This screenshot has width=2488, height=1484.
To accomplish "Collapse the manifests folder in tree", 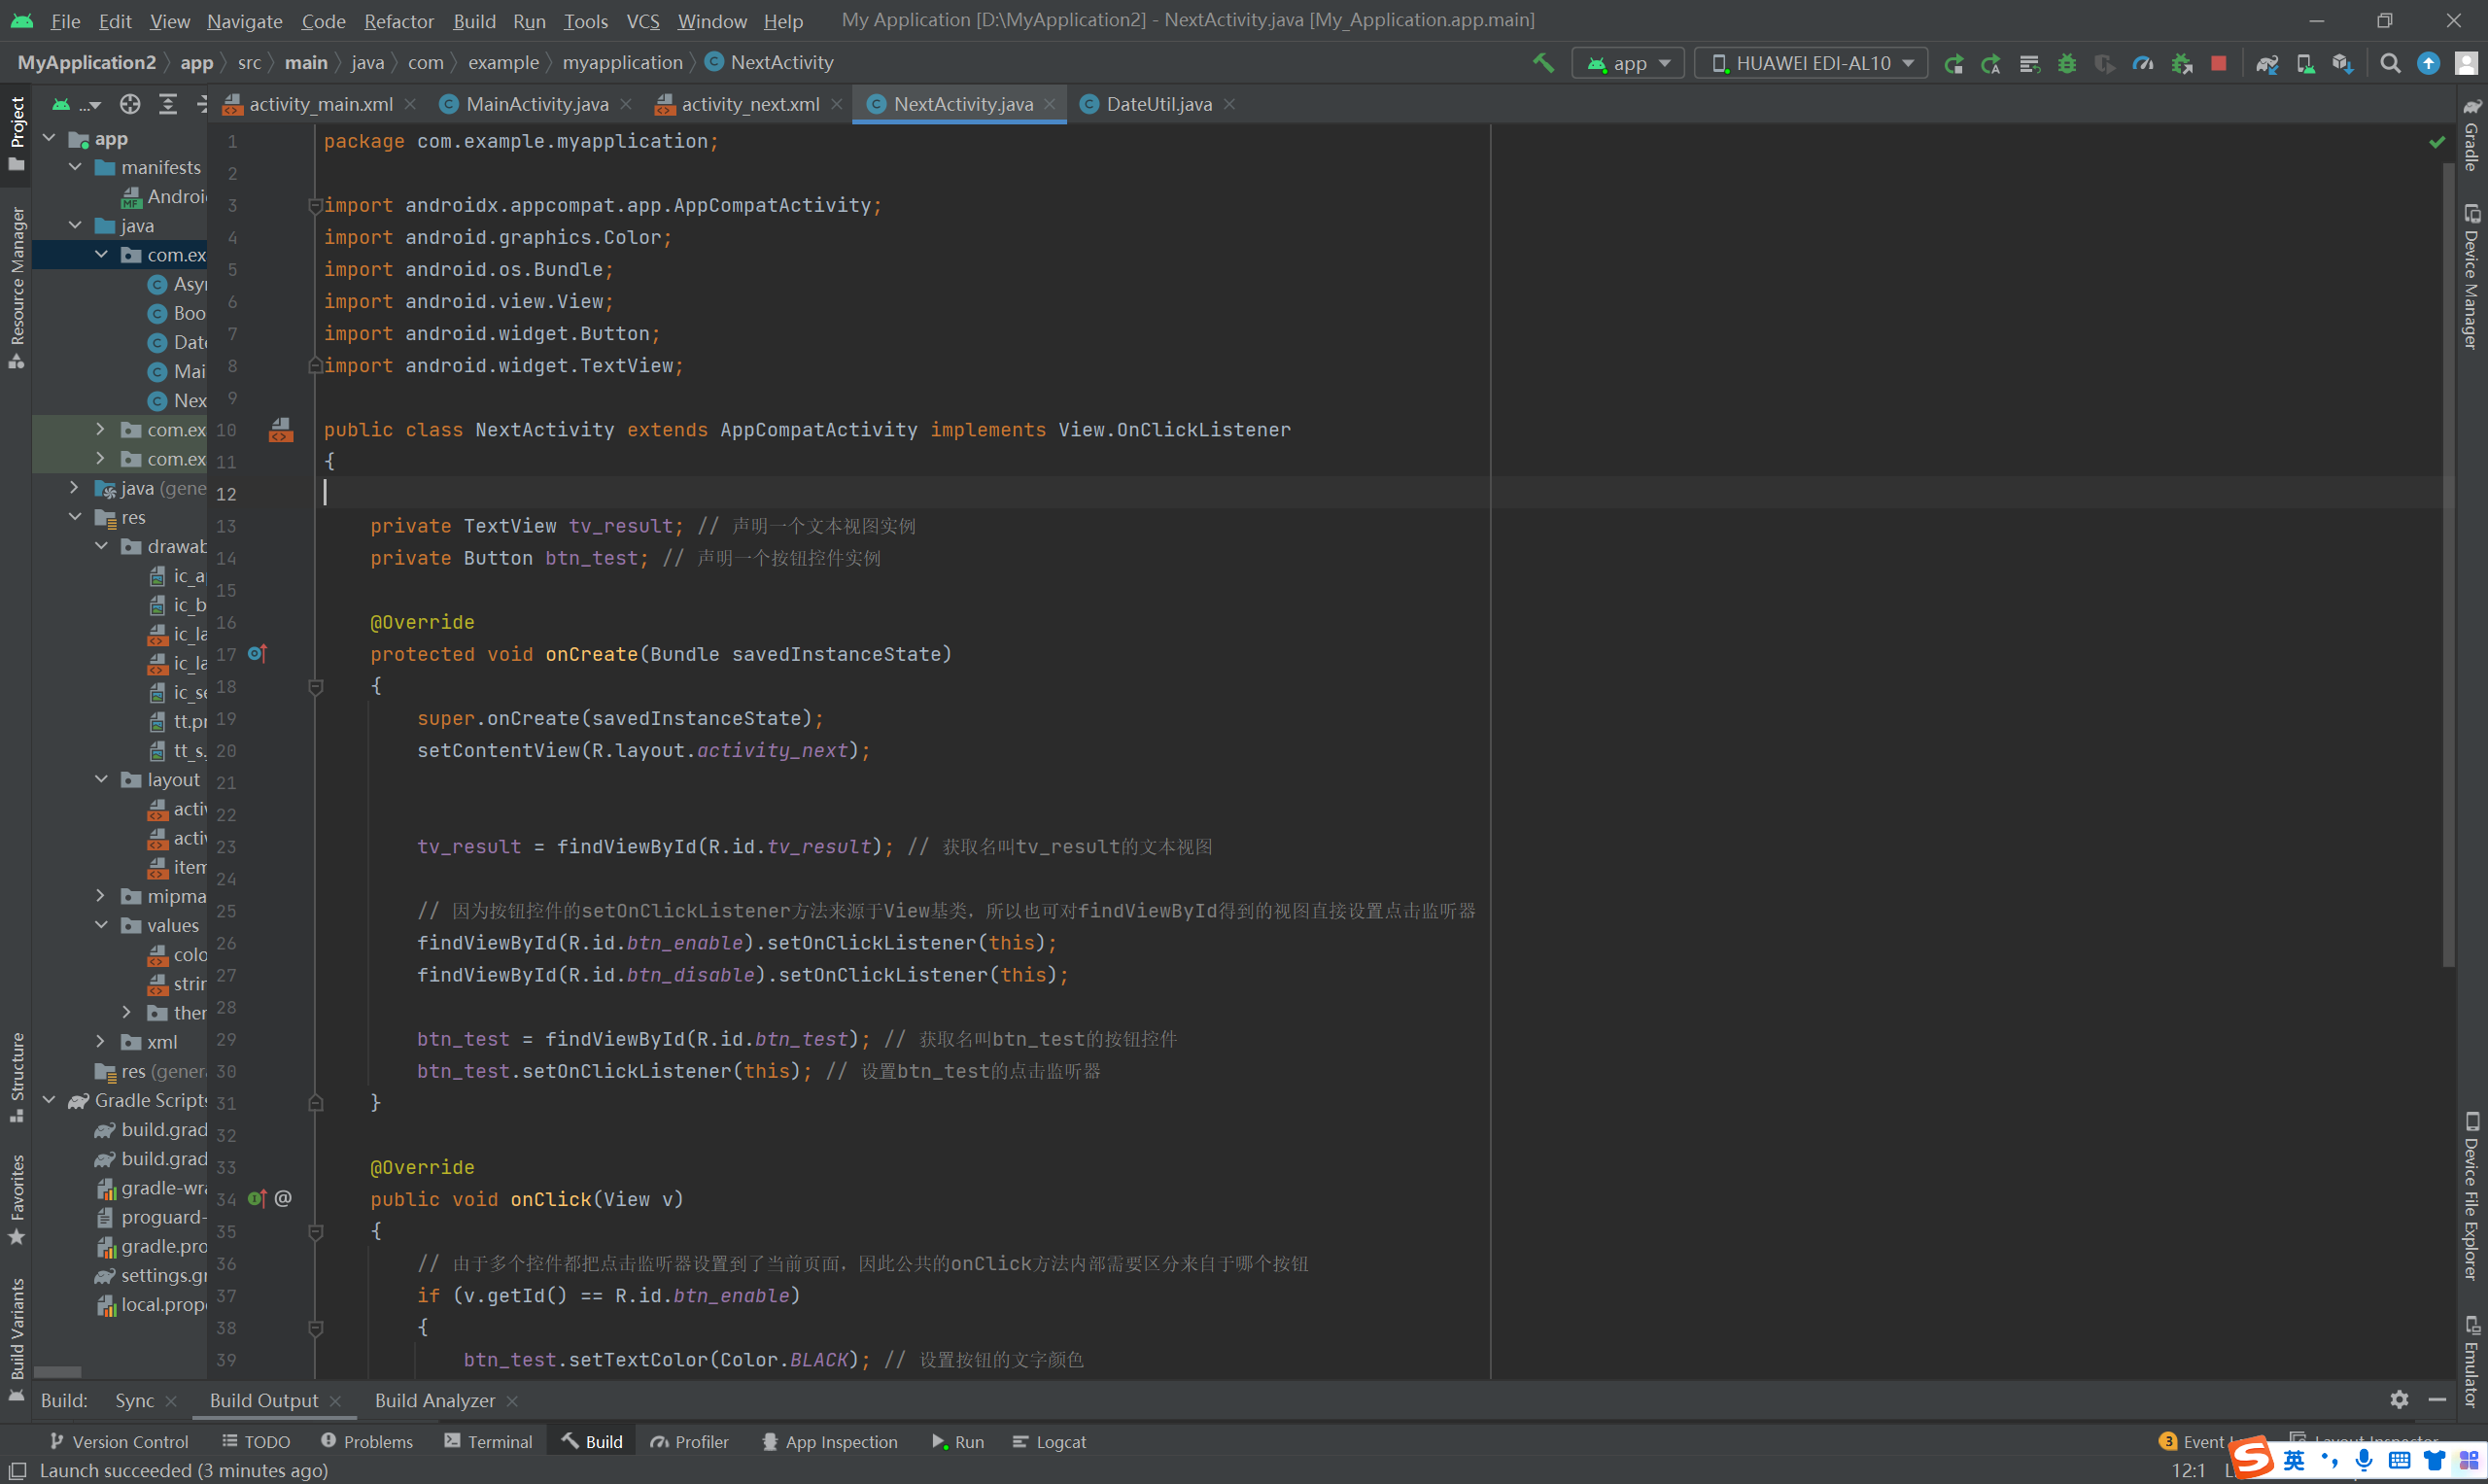I will (75, 167).
